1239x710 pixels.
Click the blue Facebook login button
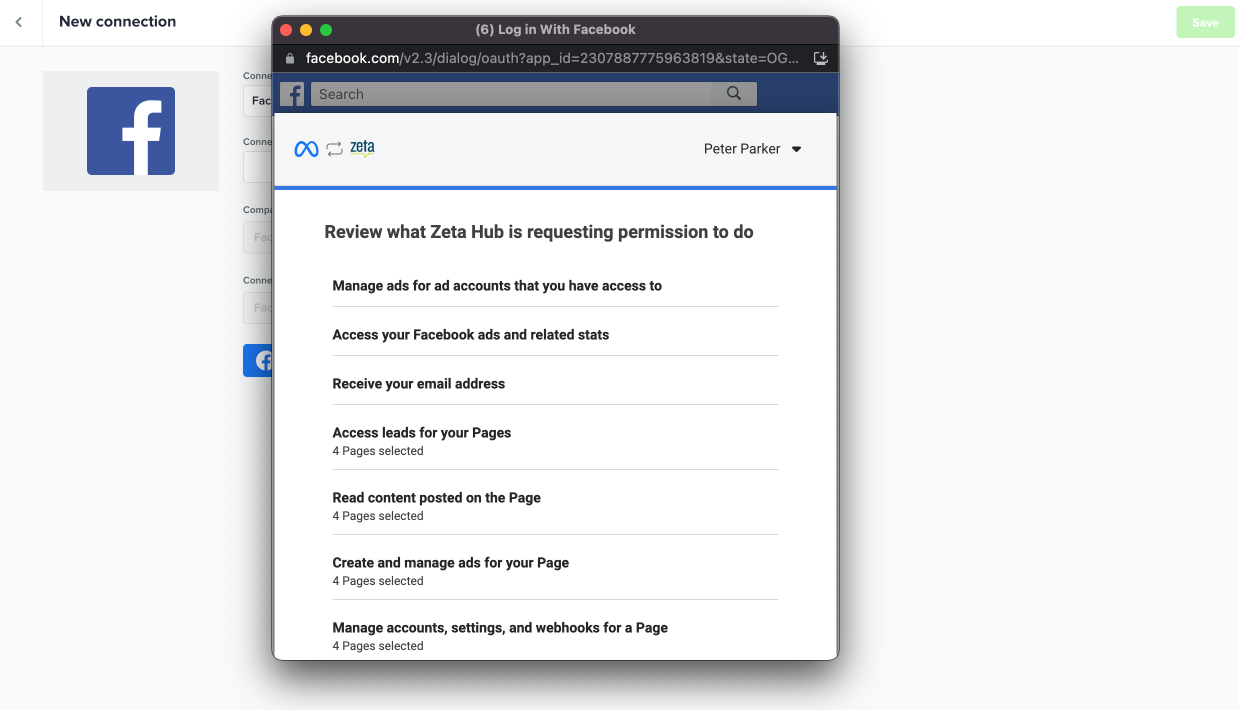coord(258,361)
